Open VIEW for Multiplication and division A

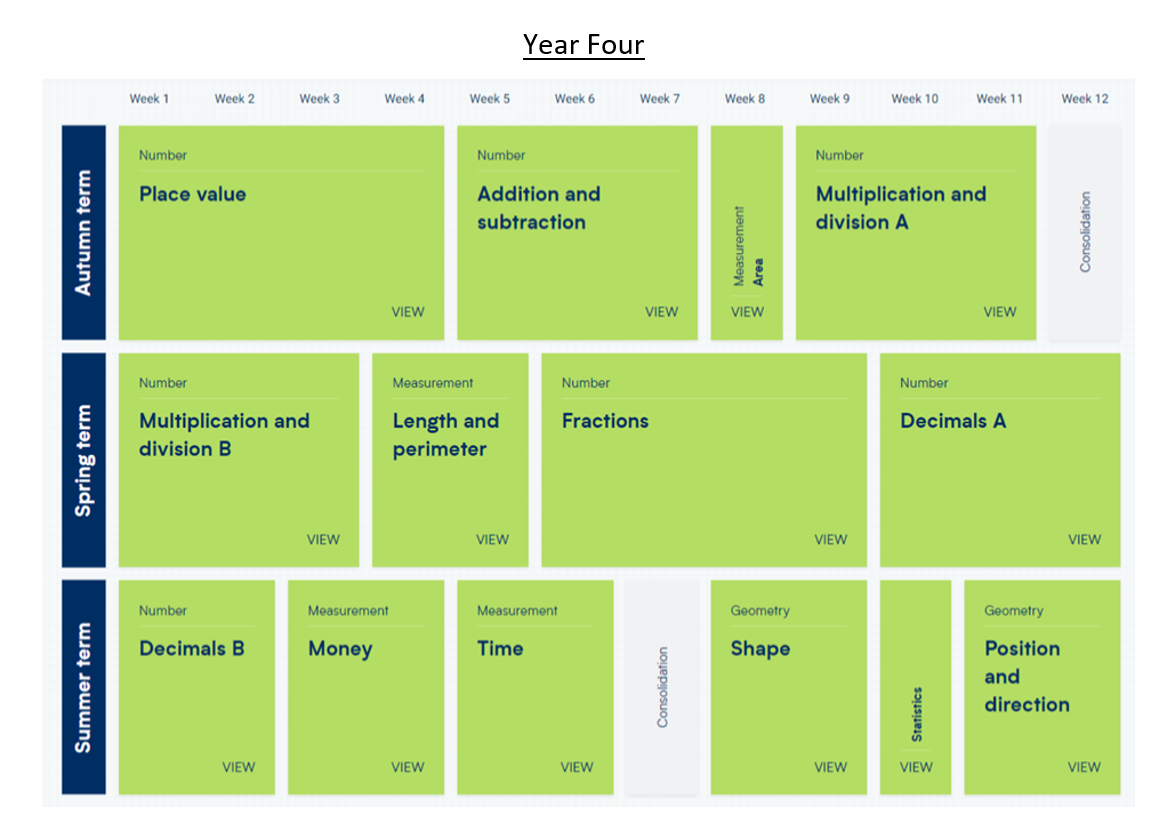click(x=999, y=312)
